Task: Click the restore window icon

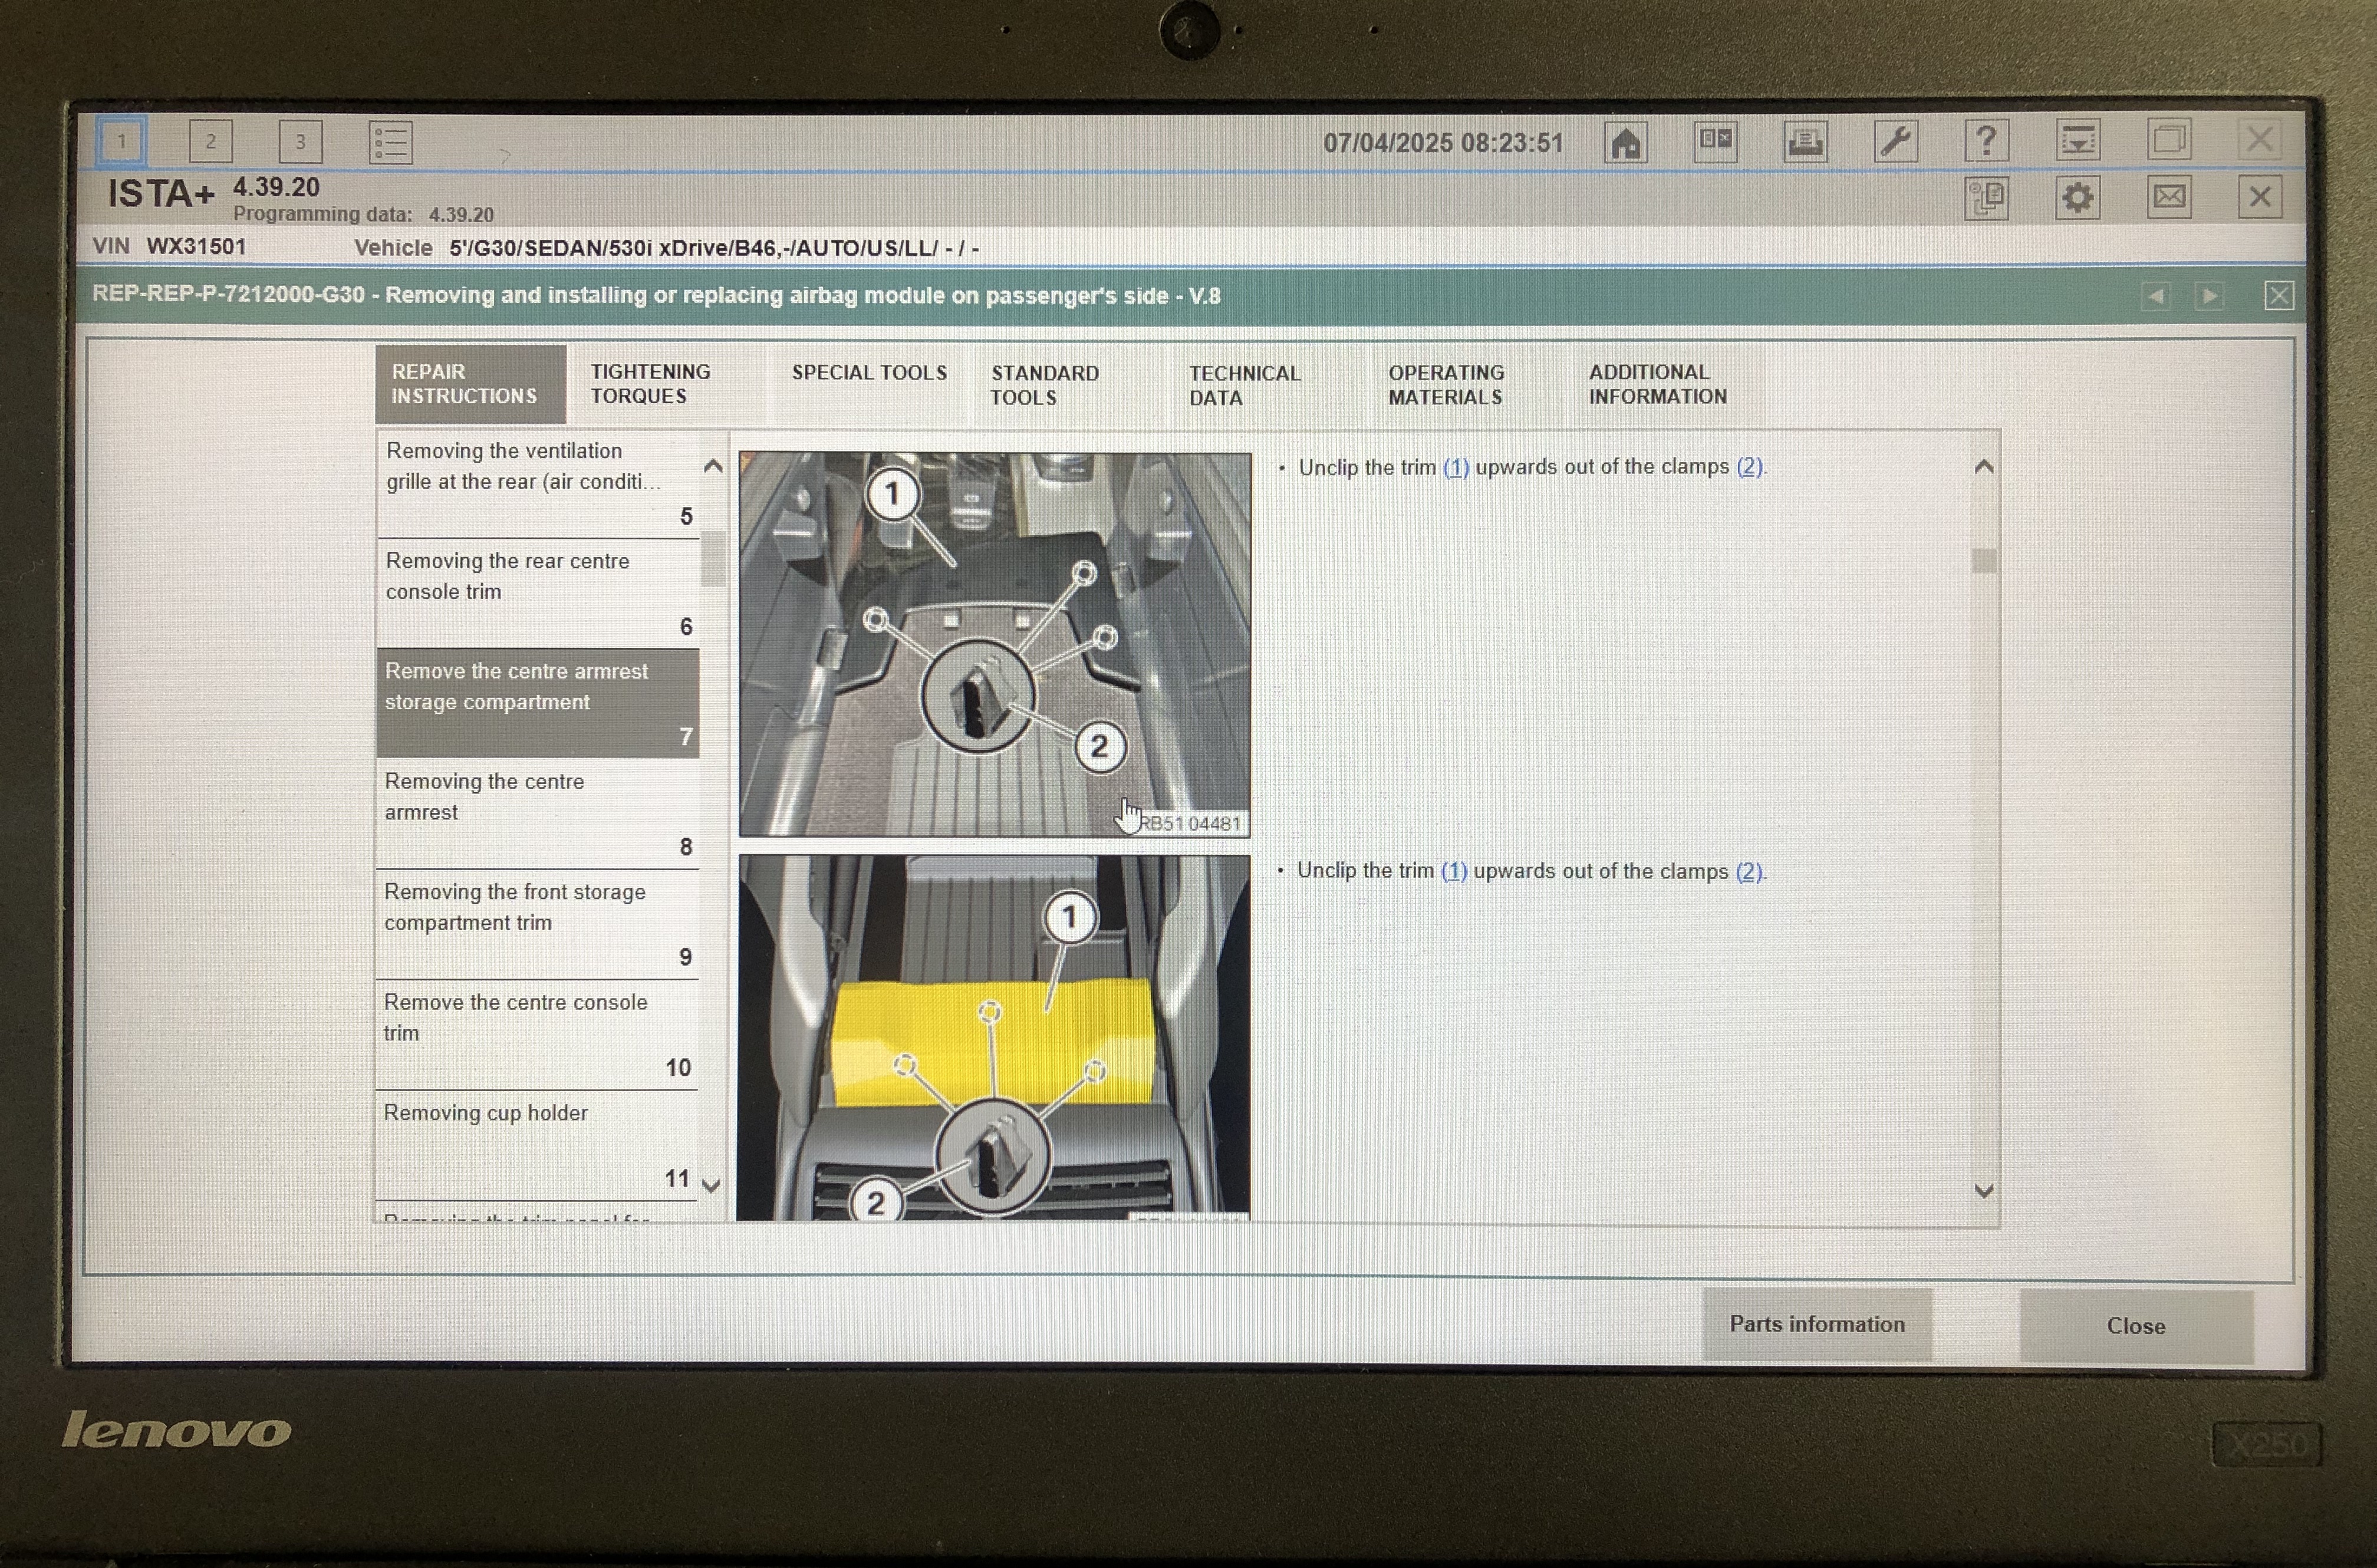Action: (x=2169, y=139)
